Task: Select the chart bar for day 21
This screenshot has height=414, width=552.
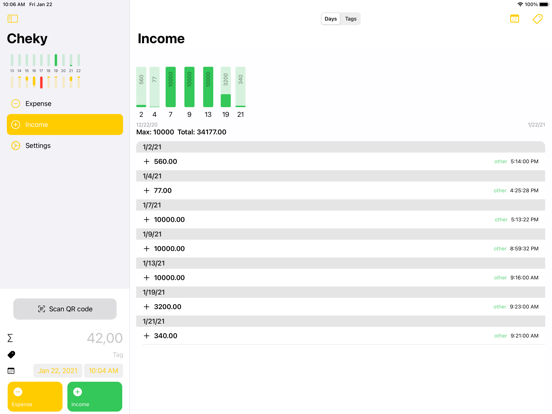Action: pos(240,87)
